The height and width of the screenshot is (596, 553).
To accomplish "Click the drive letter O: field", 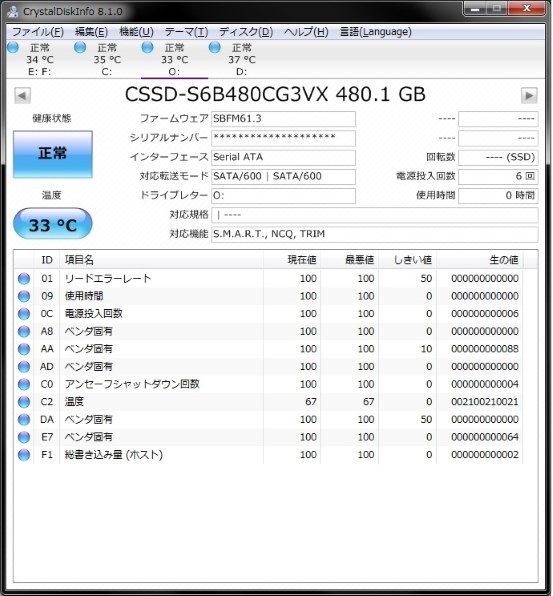I will pyautogui.click(x=283, y=196).
